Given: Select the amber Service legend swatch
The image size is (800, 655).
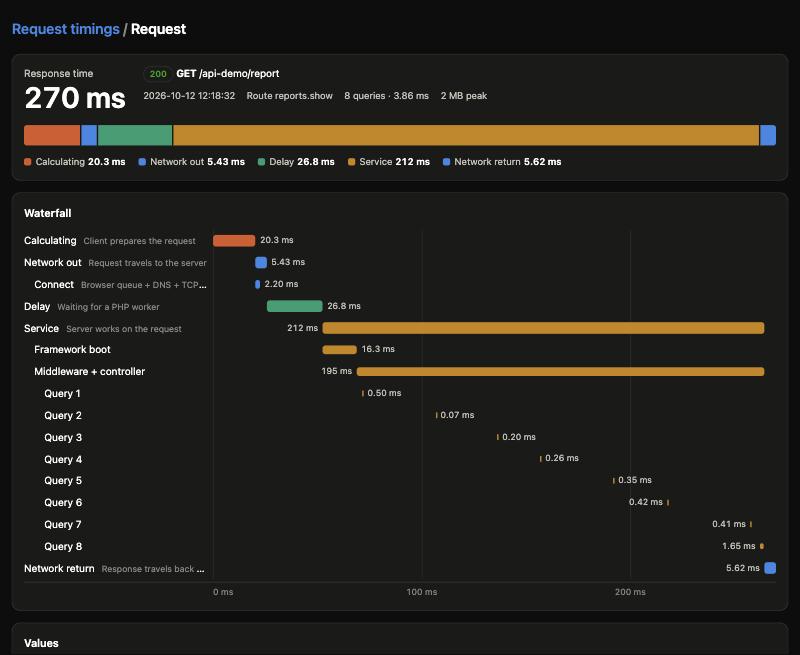Looking at the screenshot, I should tap(352, 162).
